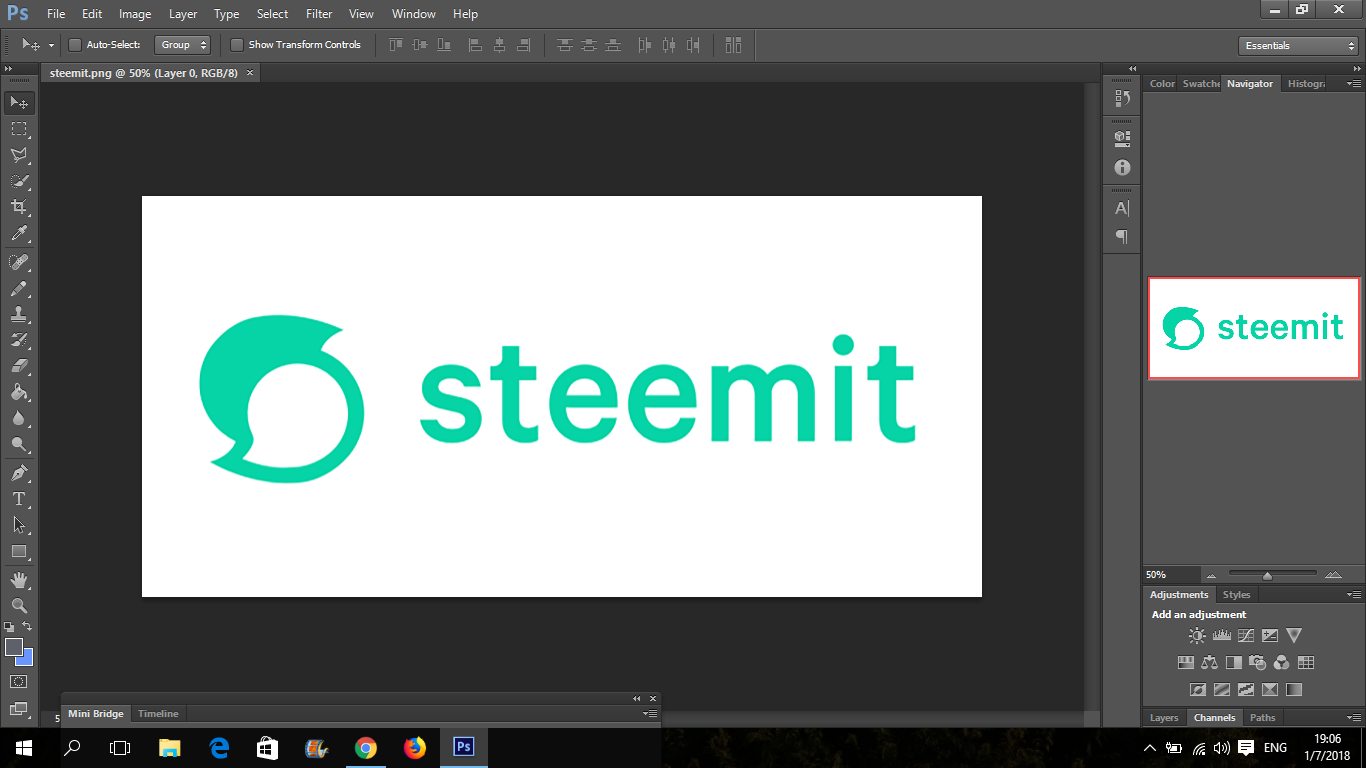Image resolution: width=1366 pixels, height=768 pixels.
Task: Click the Navigator zoom in button
Action: point(1333,576)
